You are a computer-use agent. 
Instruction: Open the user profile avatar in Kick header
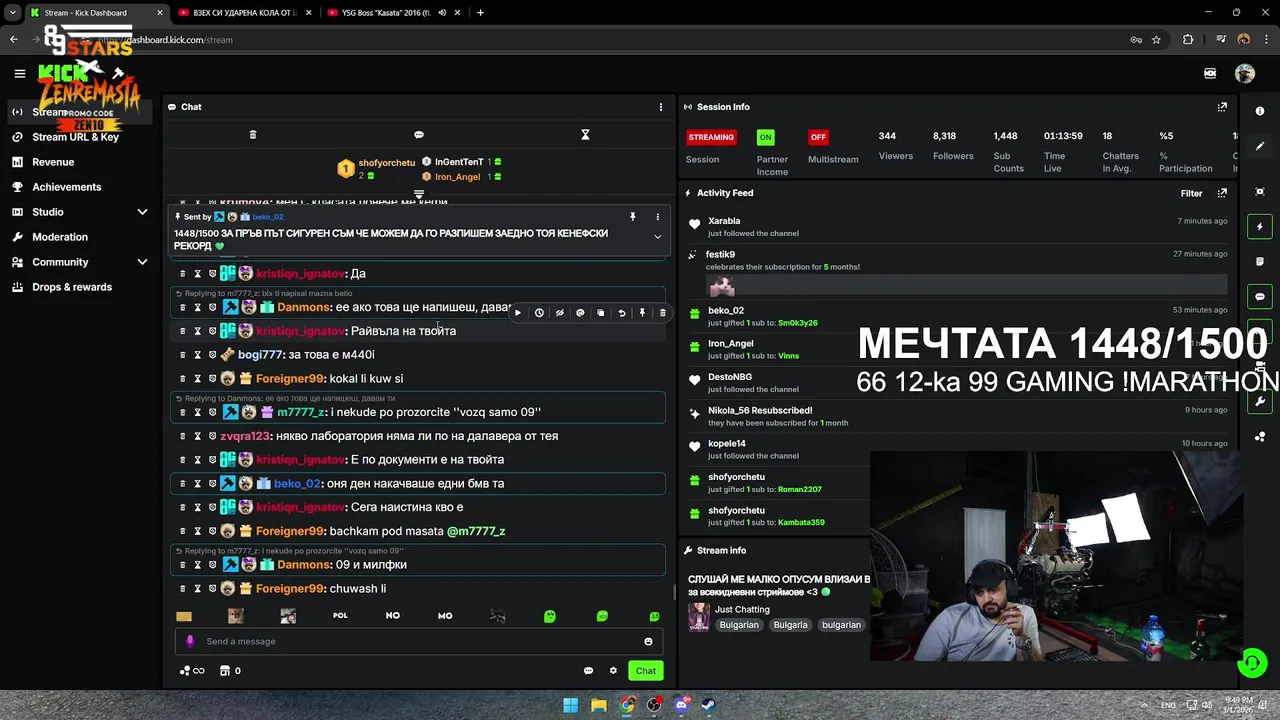click(1245, 73)
